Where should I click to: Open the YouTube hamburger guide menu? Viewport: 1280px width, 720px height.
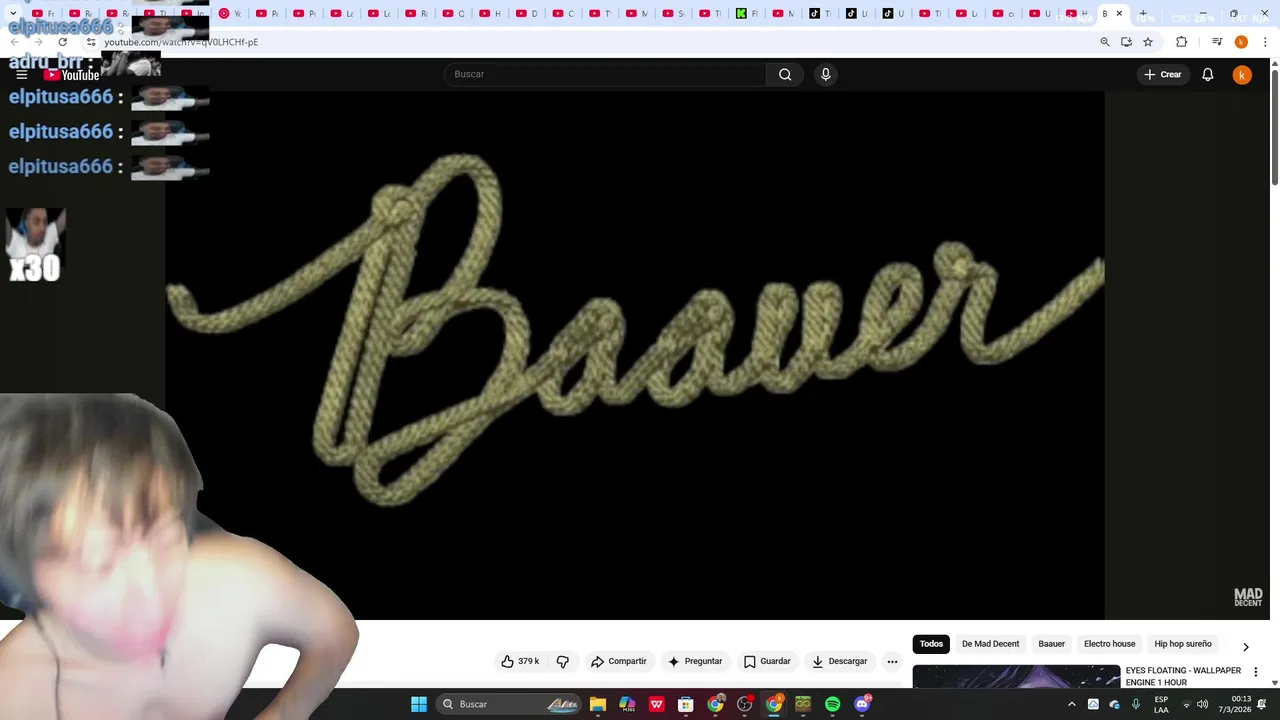[x=21, y=75]
